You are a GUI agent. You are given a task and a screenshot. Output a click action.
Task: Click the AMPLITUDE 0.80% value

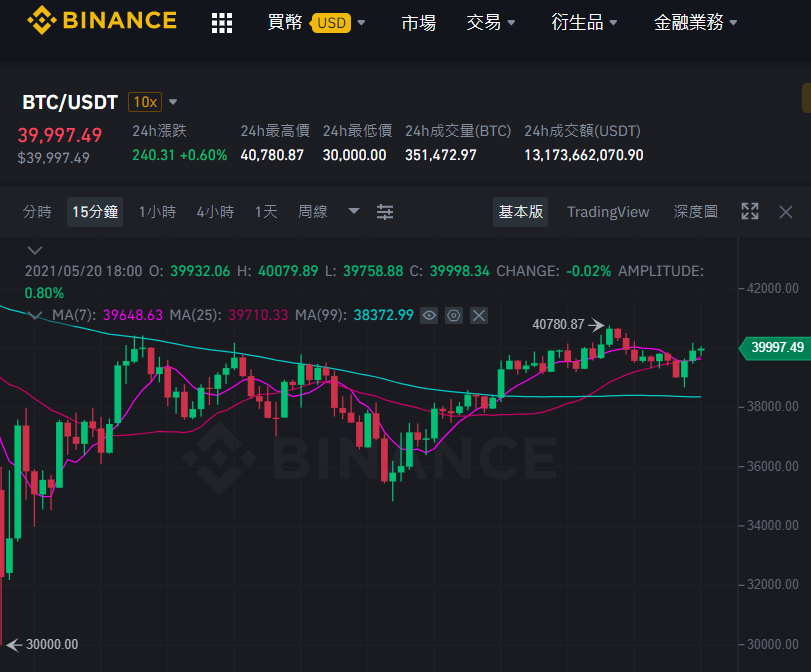tap(44, 293)
